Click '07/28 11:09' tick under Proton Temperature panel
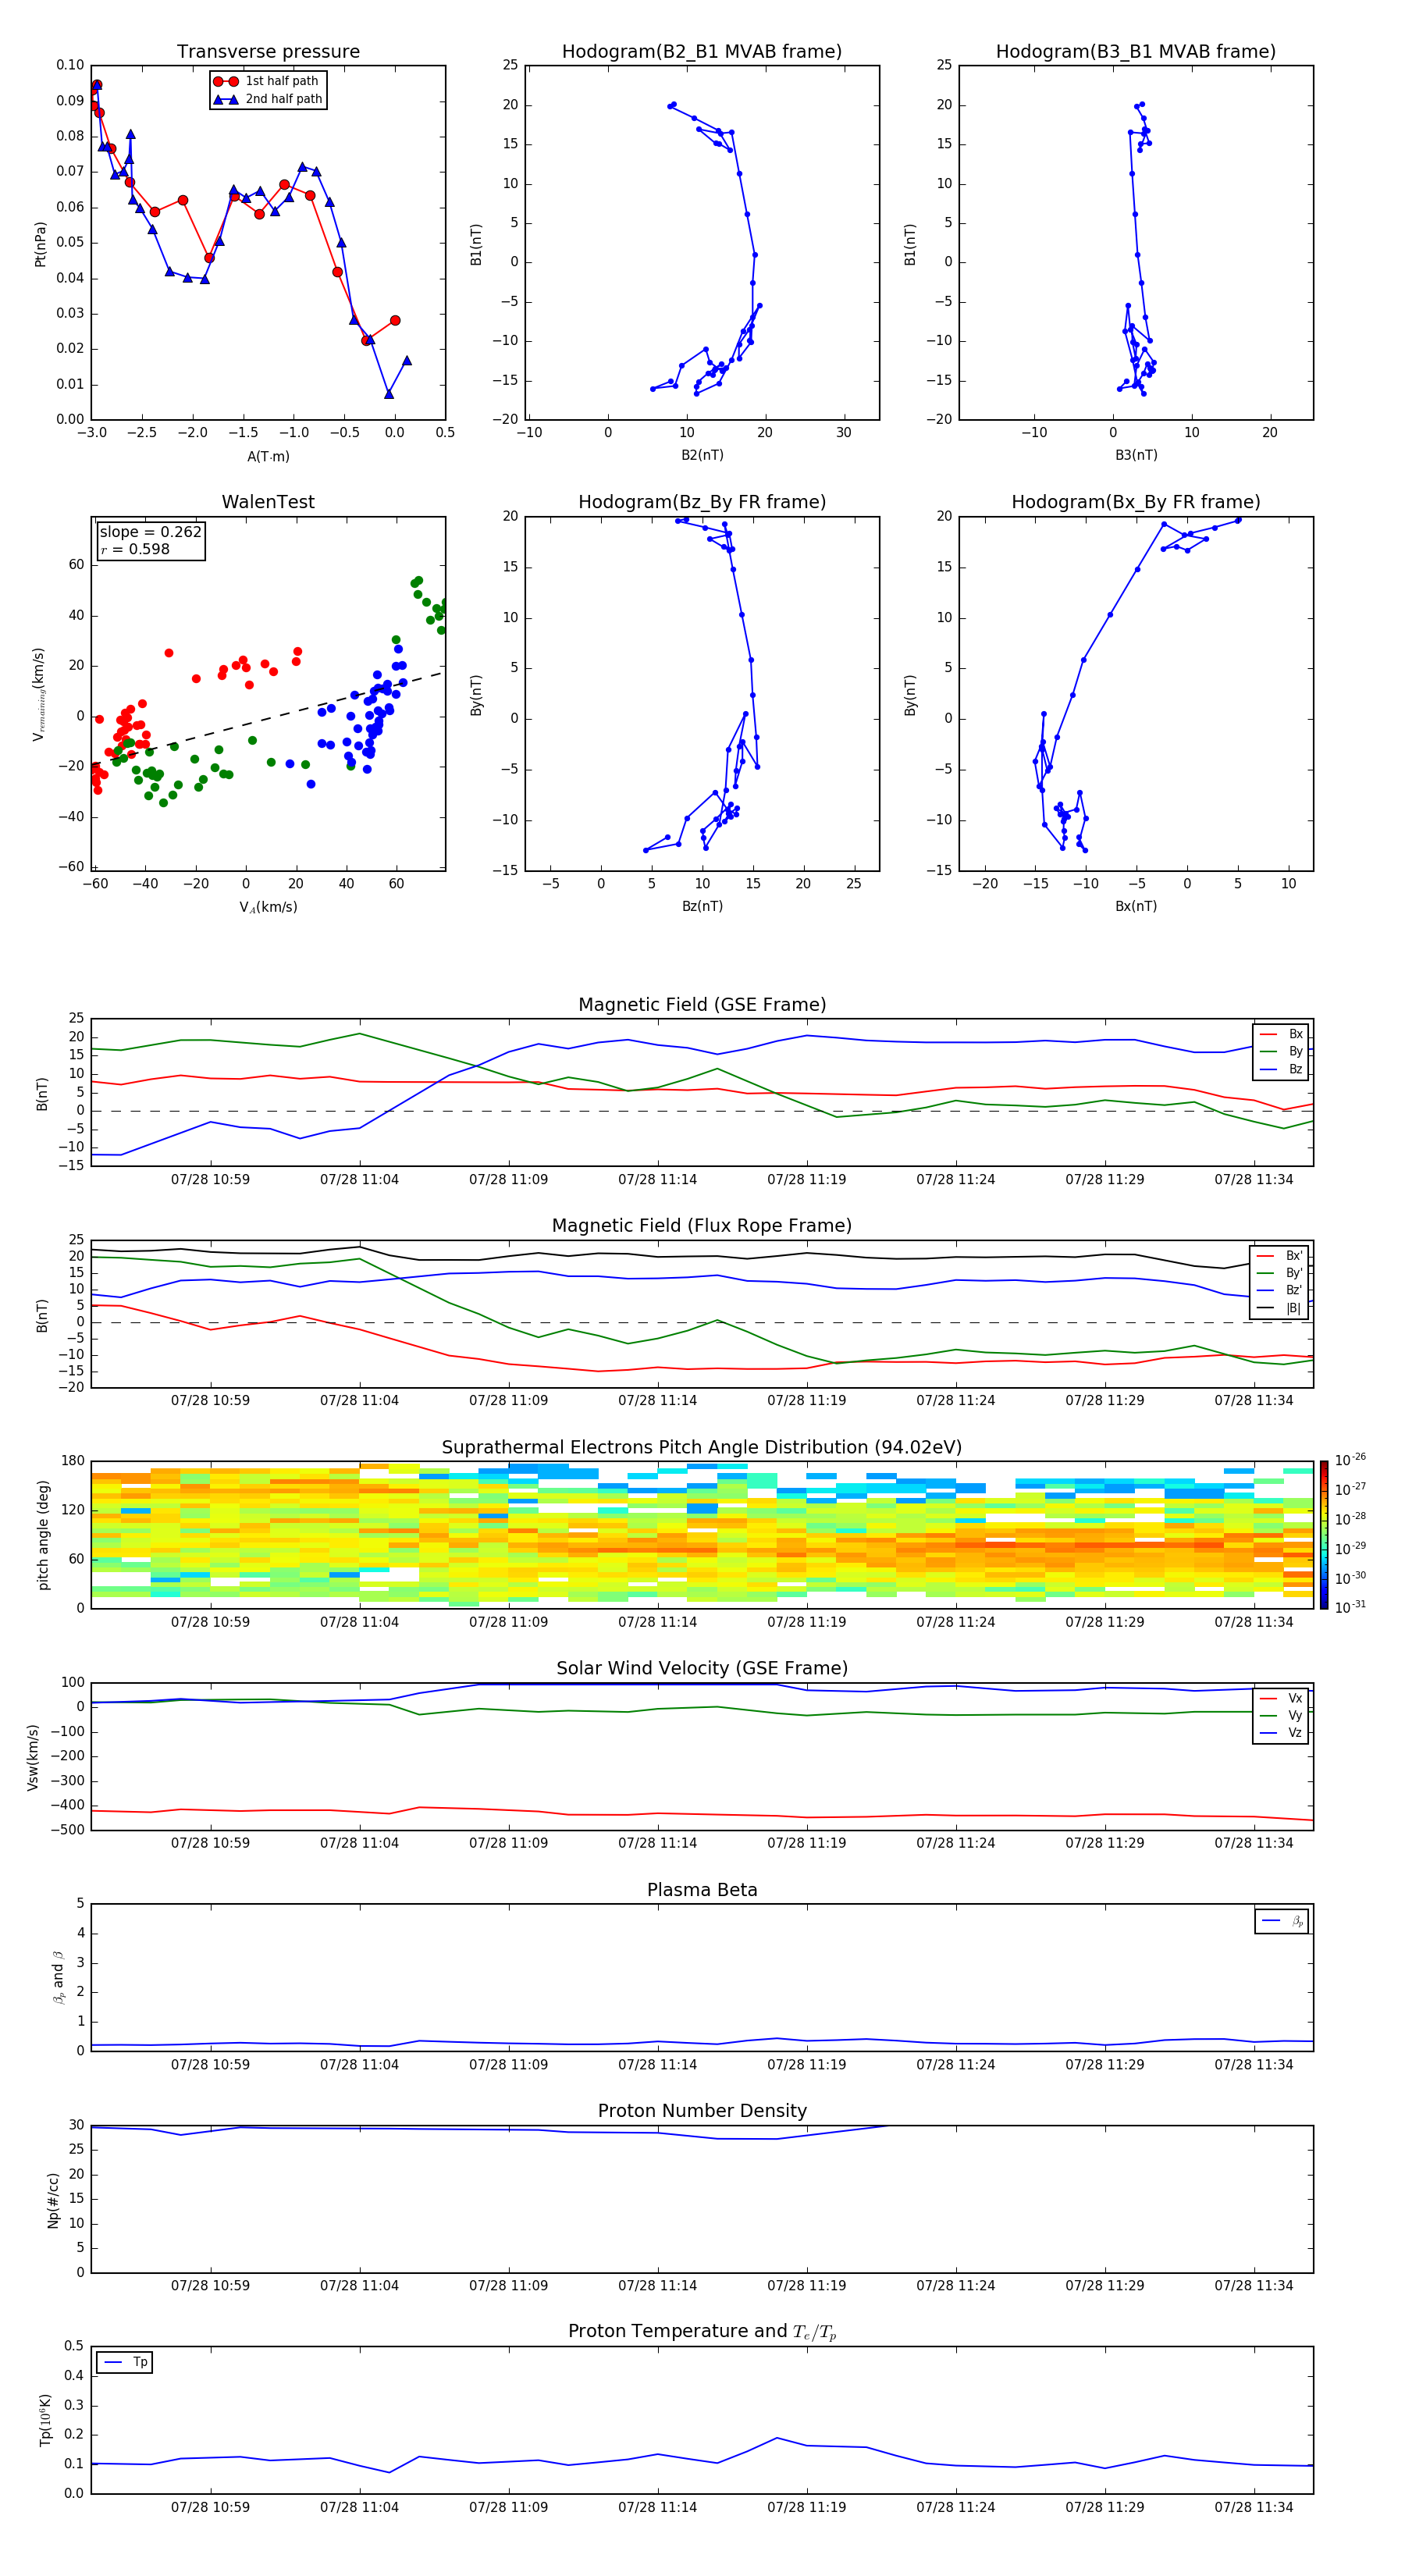The height and width of the screenshot is (2576, 1405). (x=508, y=2507)
